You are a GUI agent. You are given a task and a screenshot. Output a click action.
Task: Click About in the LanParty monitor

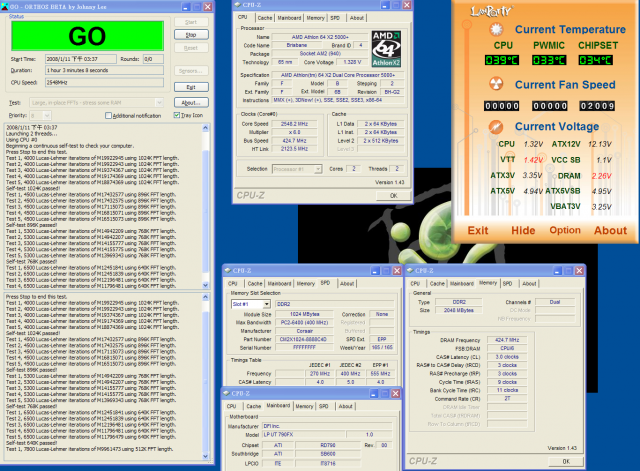click(x=611, y=231)
